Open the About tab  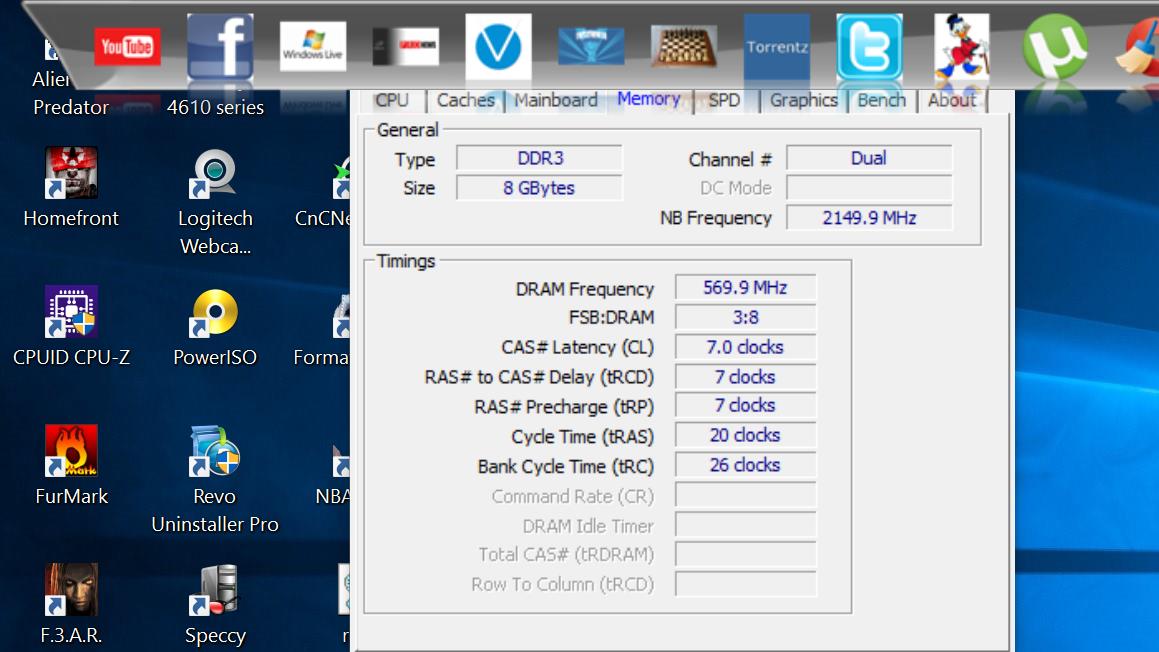coord(952,101)
